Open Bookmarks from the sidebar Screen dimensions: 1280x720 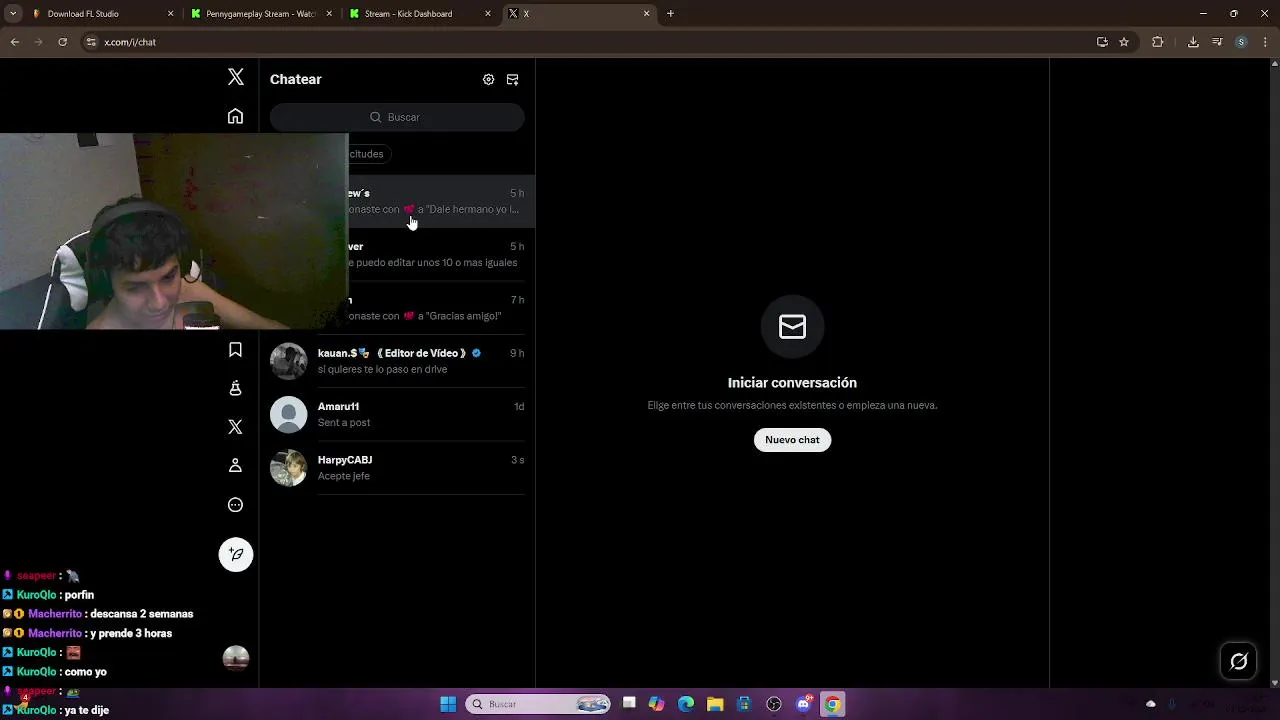coord(235,349)
